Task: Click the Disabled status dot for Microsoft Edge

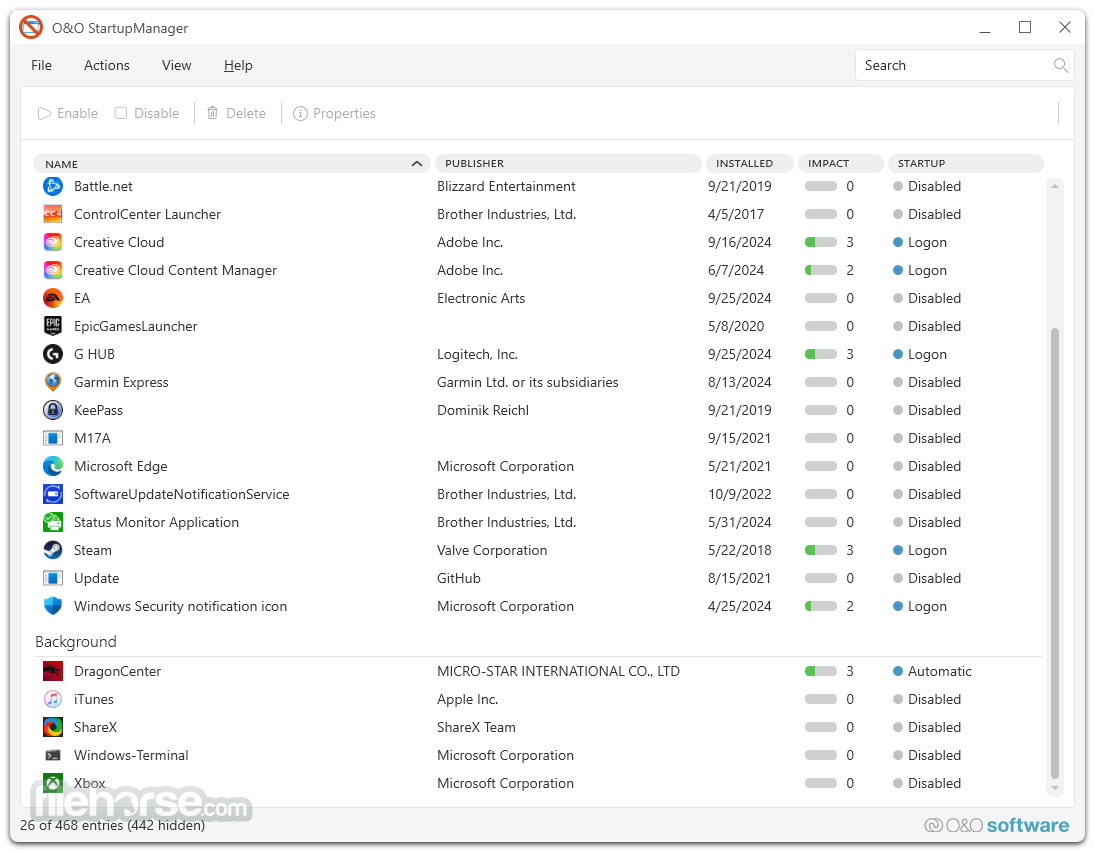Action: [898, 467]
